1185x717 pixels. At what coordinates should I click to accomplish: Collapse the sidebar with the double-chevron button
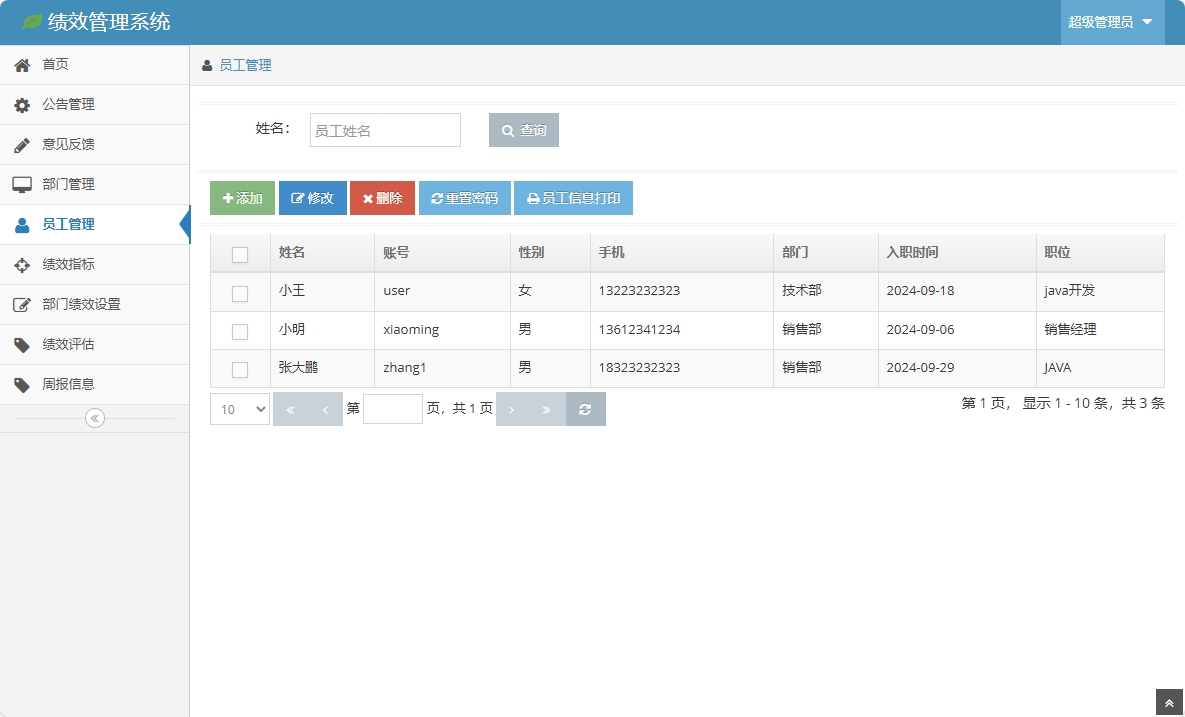pos(95,418)
